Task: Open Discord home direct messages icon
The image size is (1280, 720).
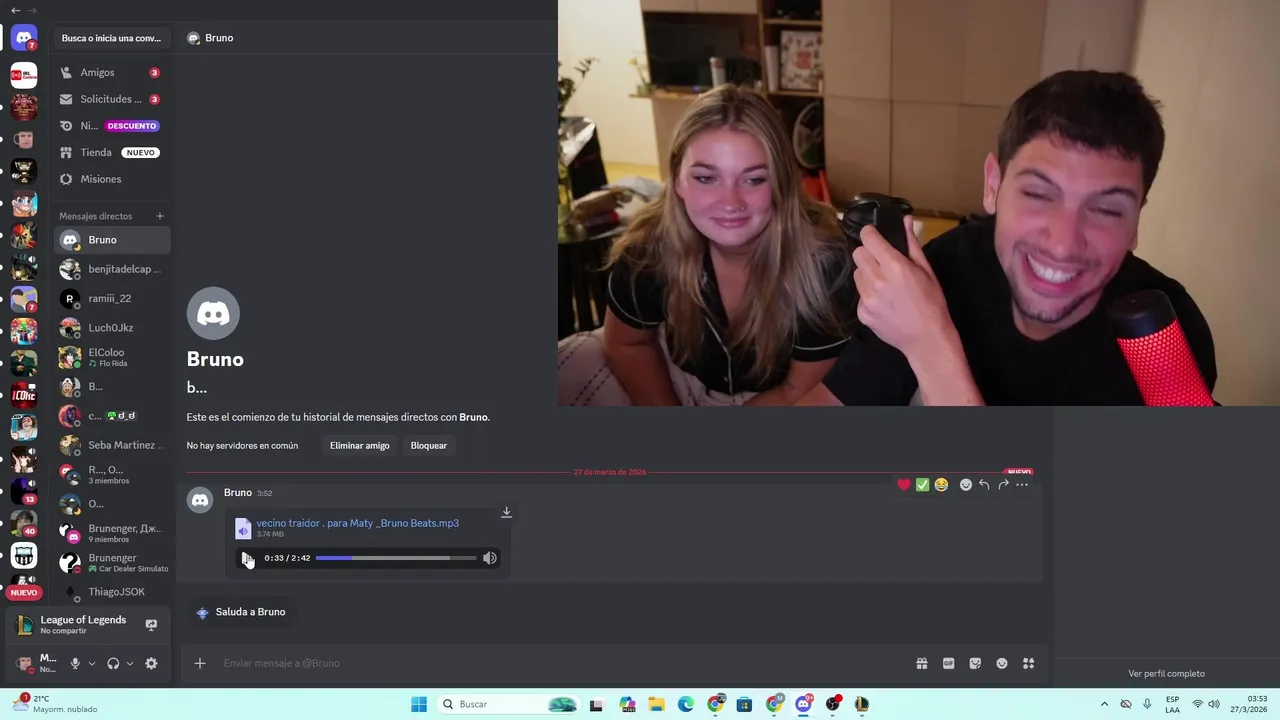Action: point(24,38)
